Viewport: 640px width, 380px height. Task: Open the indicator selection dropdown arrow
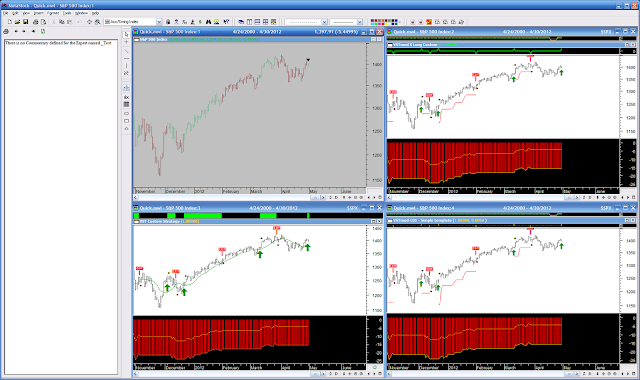pos(159,22)
